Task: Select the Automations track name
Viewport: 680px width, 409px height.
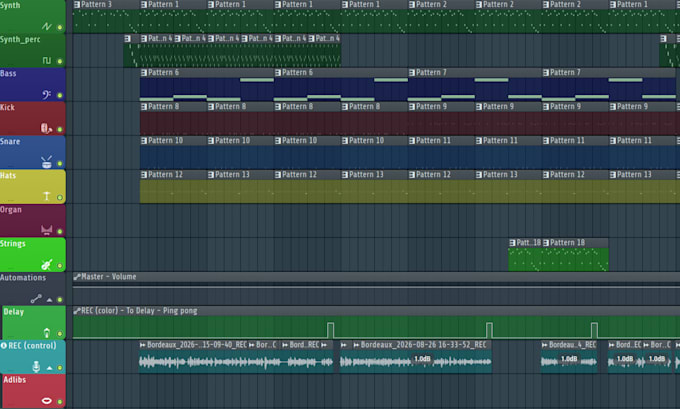Action: pyautogui.click(x=23, y=278)
